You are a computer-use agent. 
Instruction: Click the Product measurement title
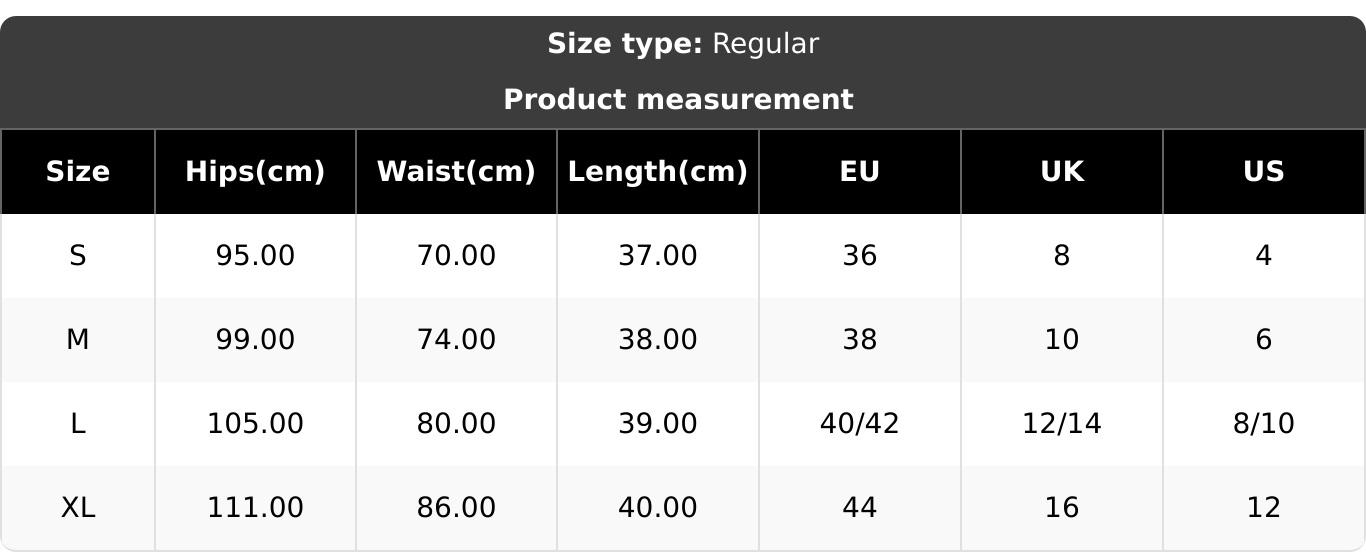678,100
